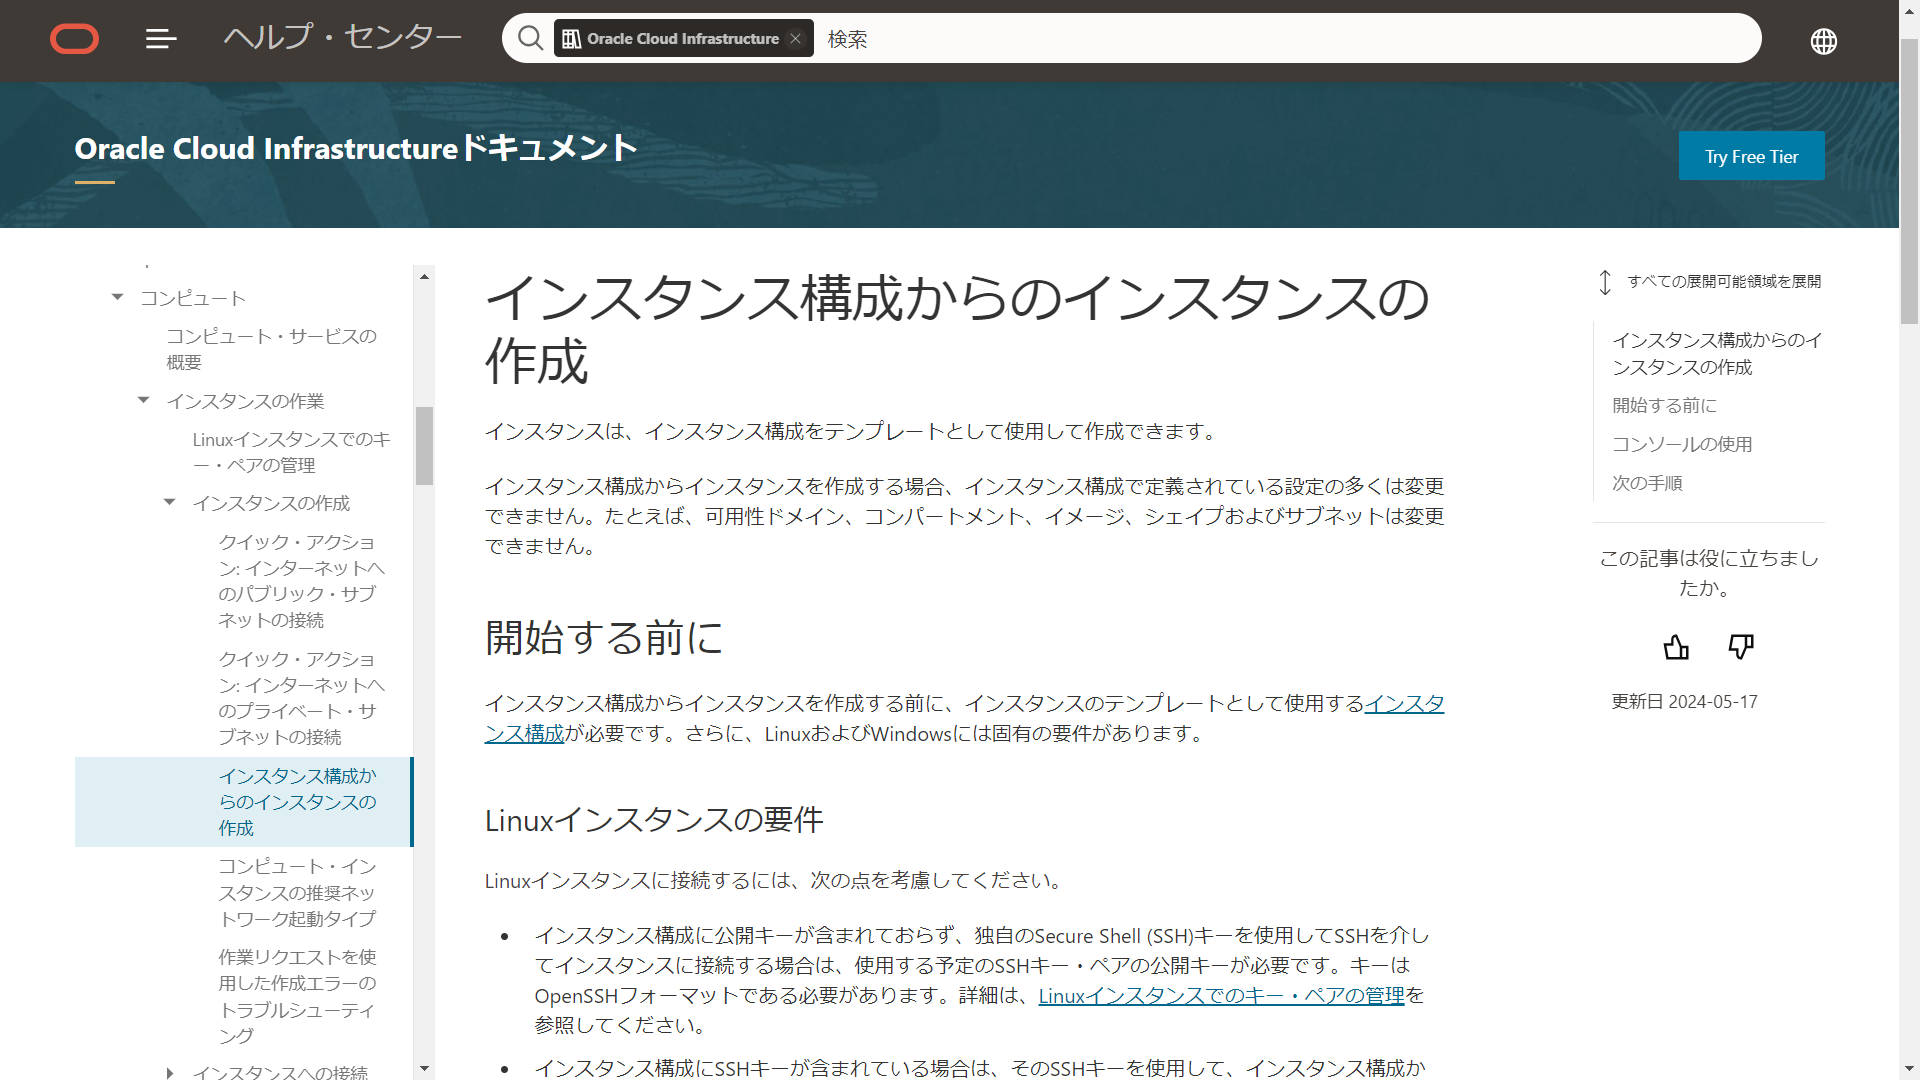The width and height of the screenshot is (1920, 1080).
Task: Open private subnet quick action sidebar item
Action: [301, 698]
